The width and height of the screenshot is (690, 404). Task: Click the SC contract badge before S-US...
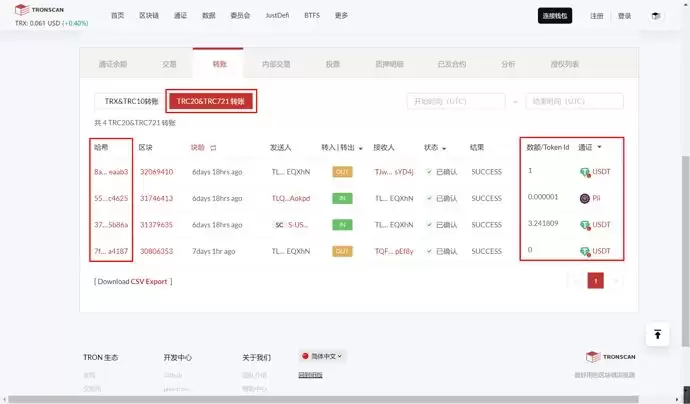pyautogui.click(x=279, y=225)
